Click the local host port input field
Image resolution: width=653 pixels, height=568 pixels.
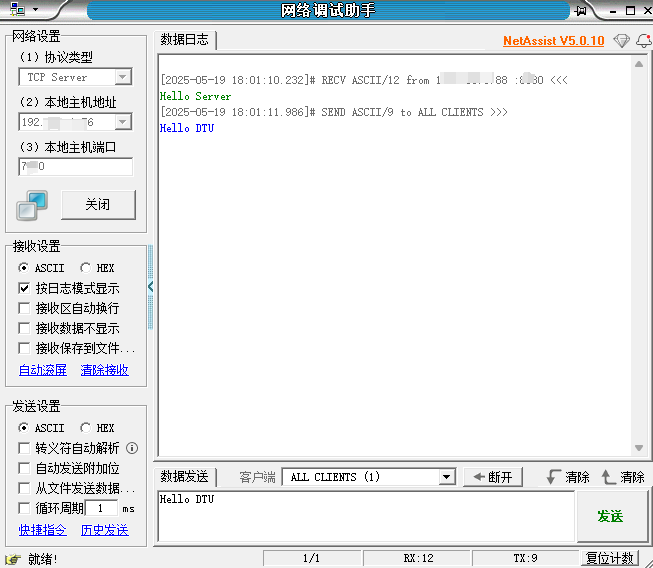pos(75,167)
